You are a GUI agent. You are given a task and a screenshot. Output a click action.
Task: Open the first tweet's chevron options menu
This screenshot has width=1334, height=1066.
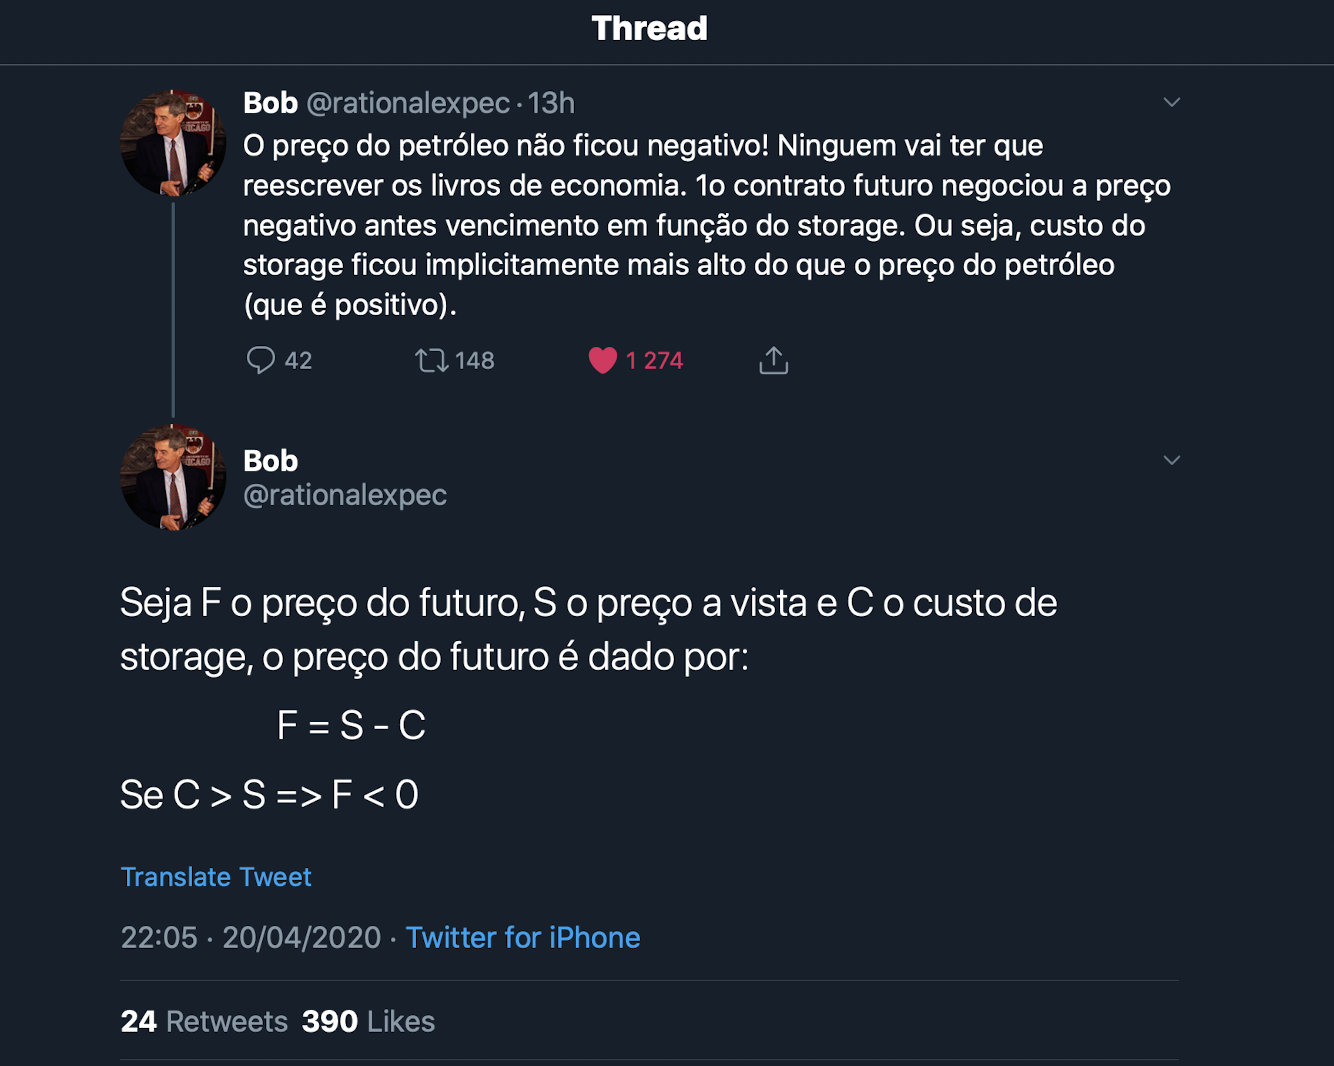[x=1172, y=102]
